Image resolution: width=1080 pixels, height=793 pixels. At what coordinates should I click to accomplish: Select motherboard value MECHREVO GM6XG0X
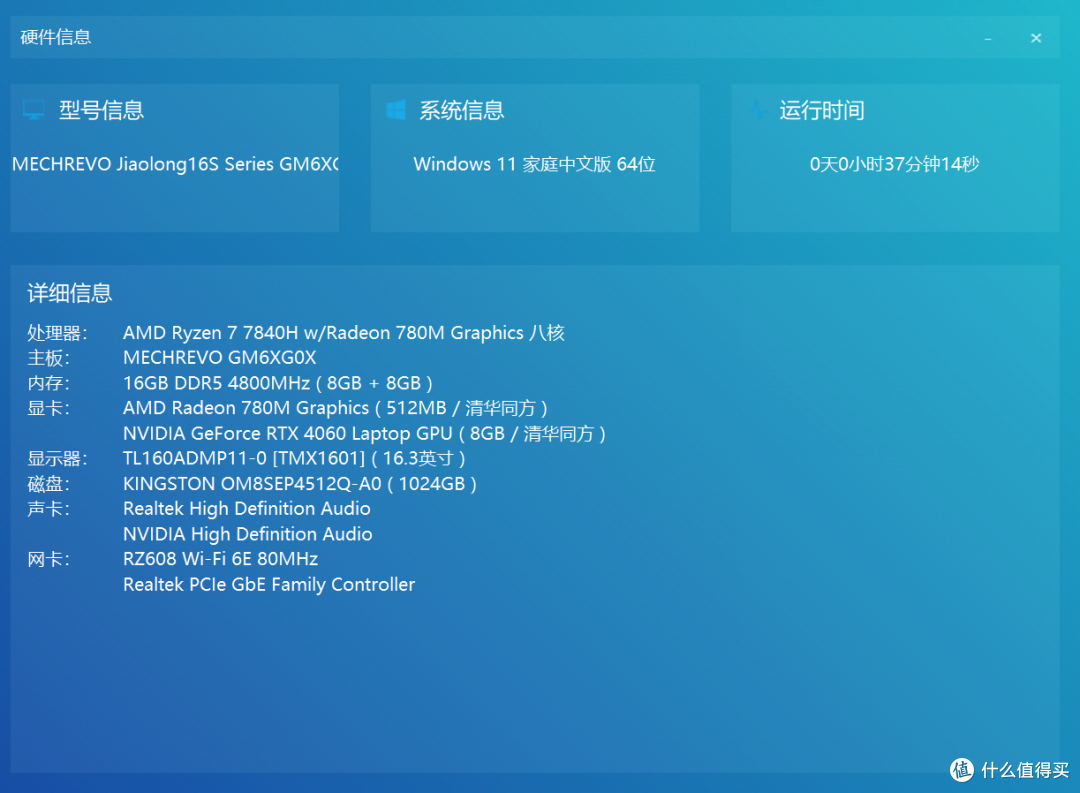pos(220,358)
